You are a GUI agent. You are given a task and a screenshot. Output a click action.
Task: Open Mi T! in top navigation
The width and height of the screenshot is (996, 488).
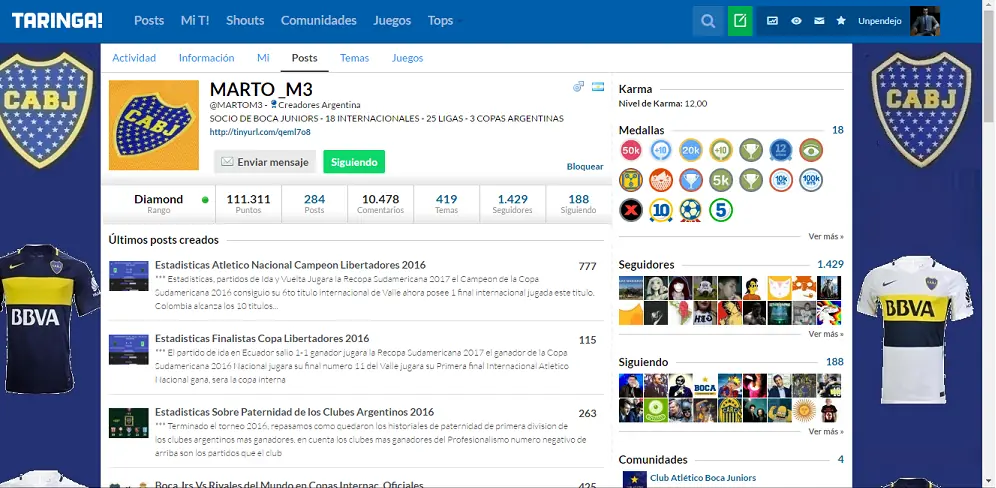[x=195, y=21]
